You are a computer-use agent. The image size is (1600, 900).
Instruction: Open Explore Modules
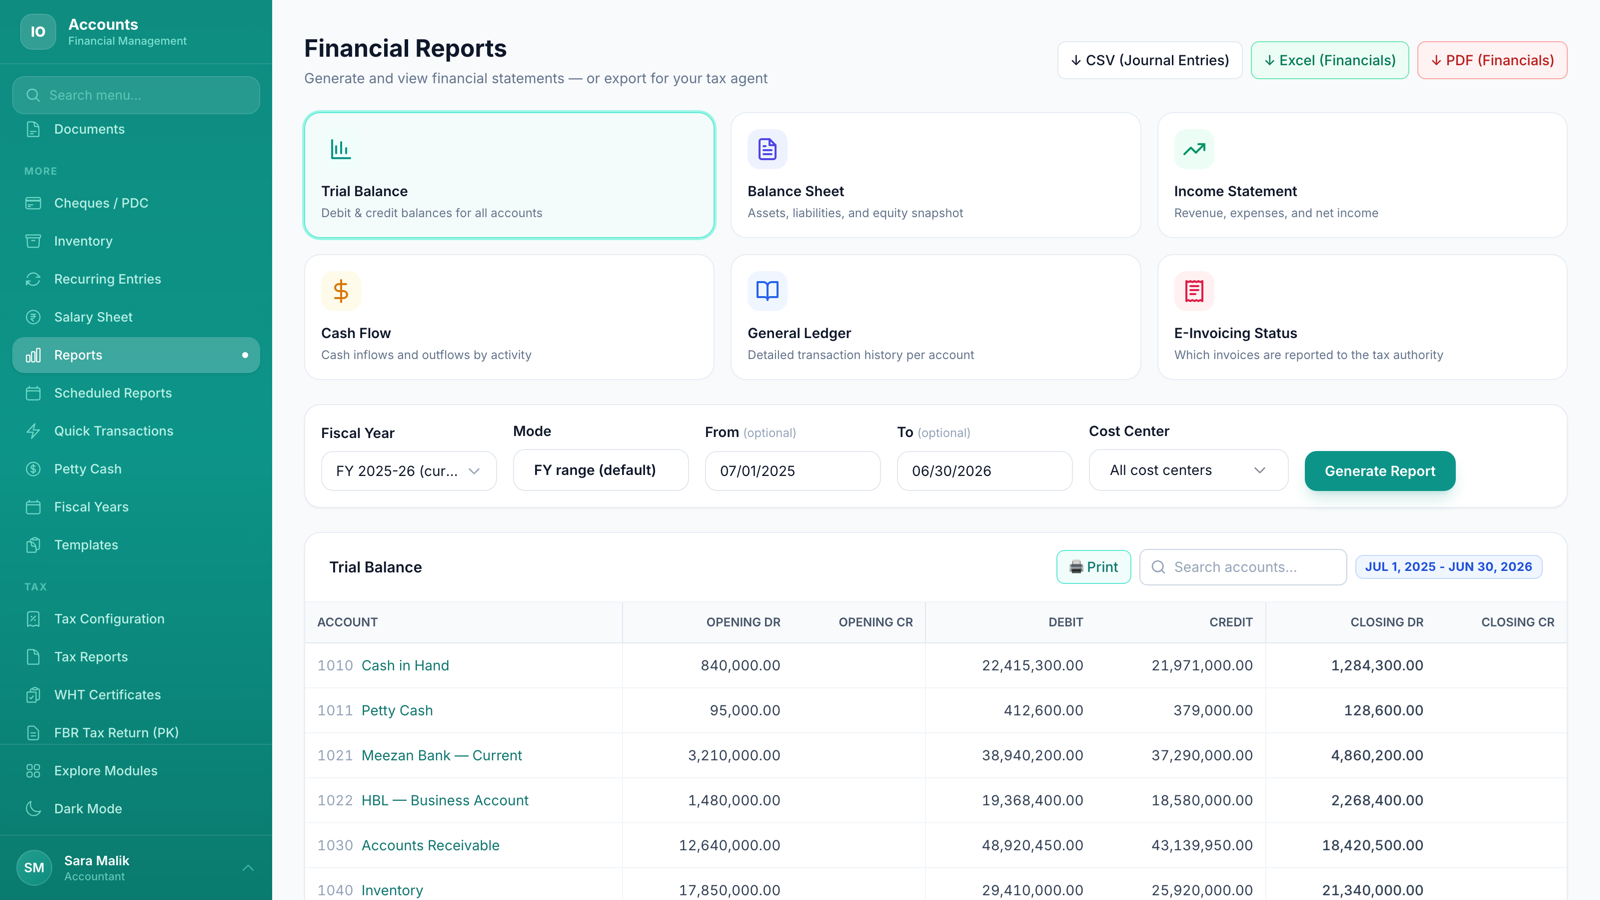[x=136, y=771]
